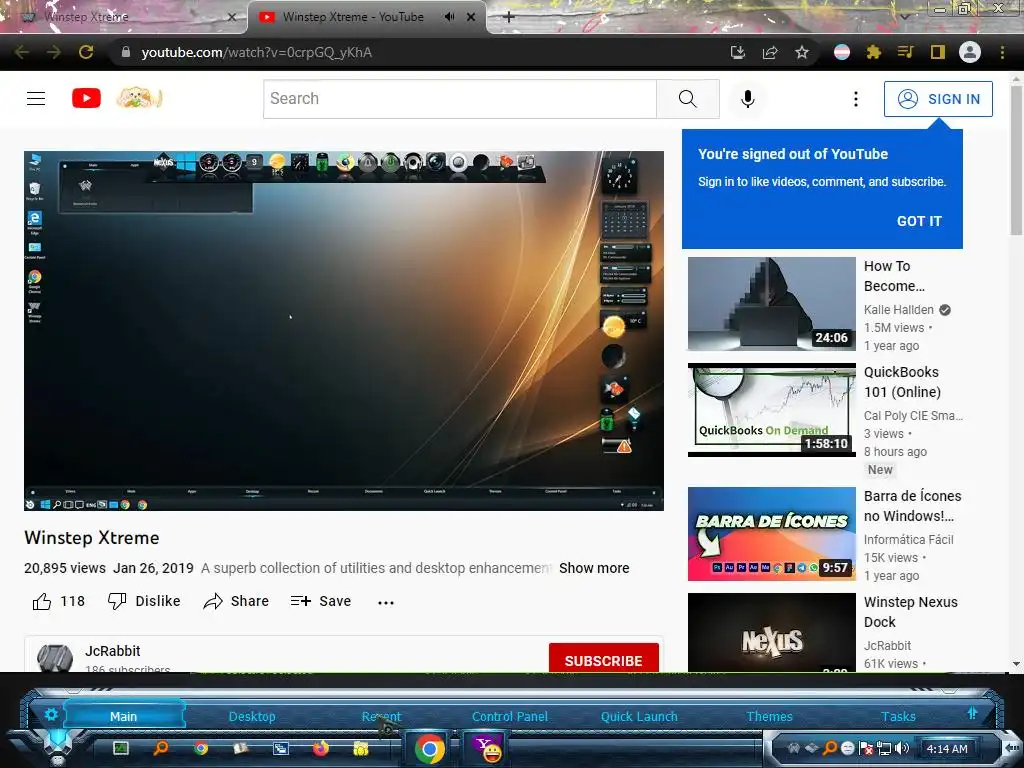Expand description with Show more
Screen dimensions: 1024x768
click(594, 568)
